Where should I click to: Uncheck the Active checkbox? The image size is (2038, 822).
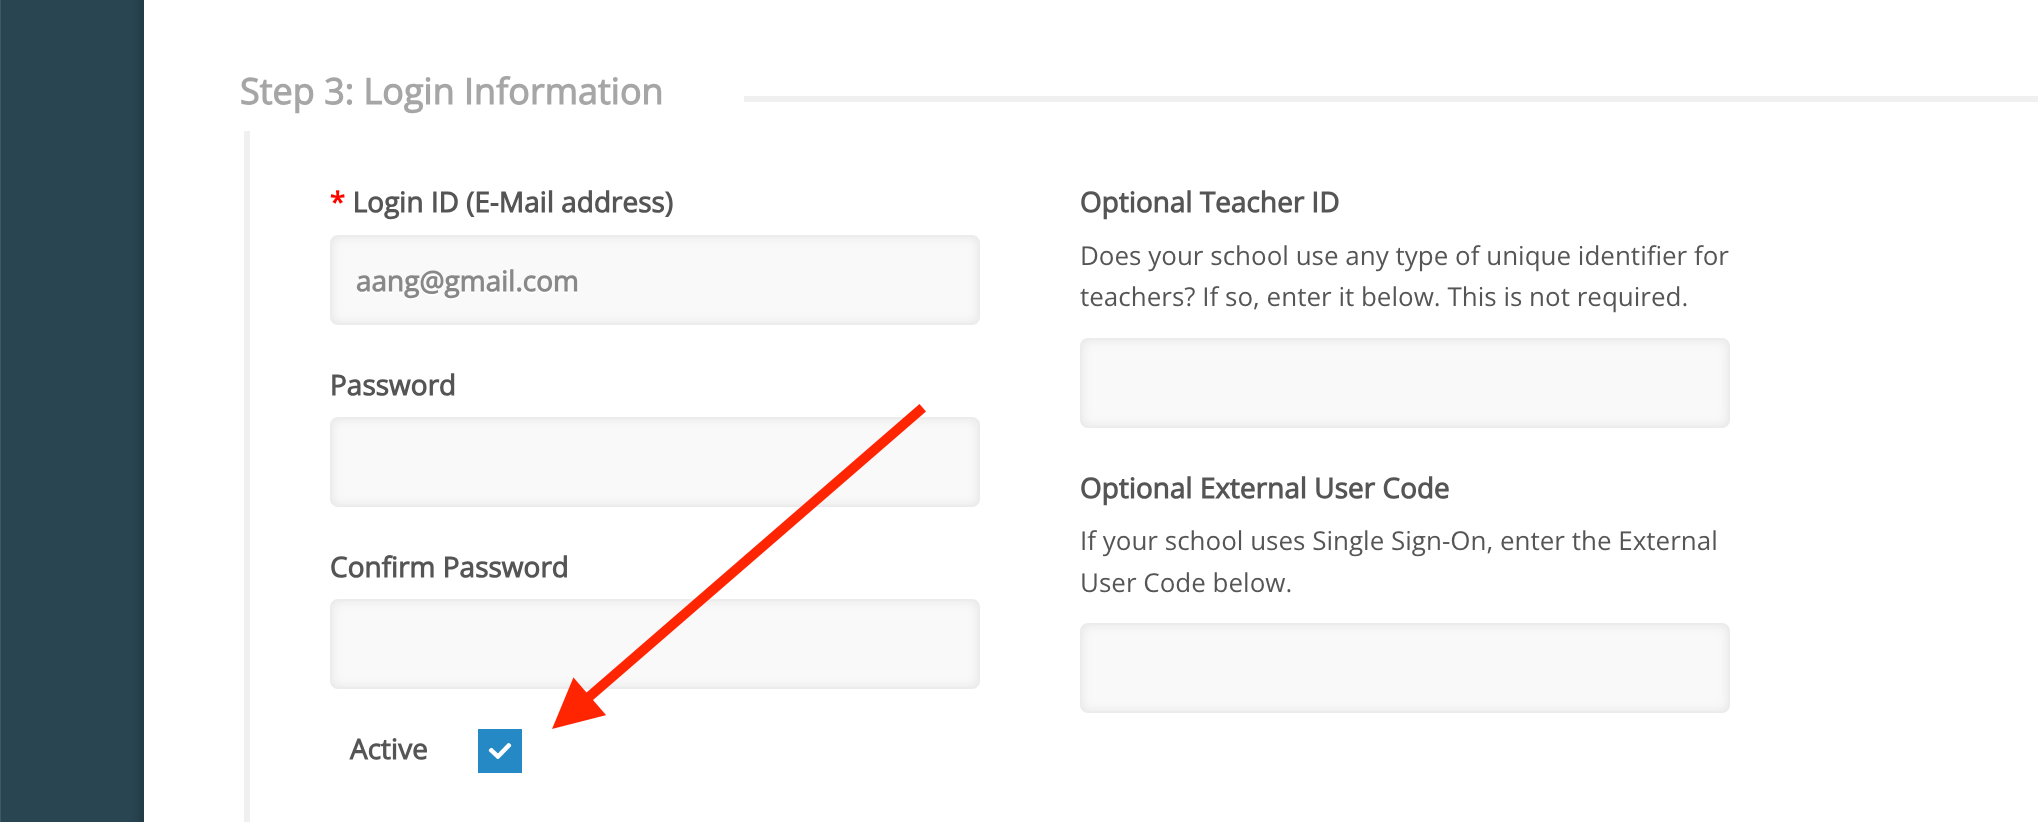pos(500,750)
